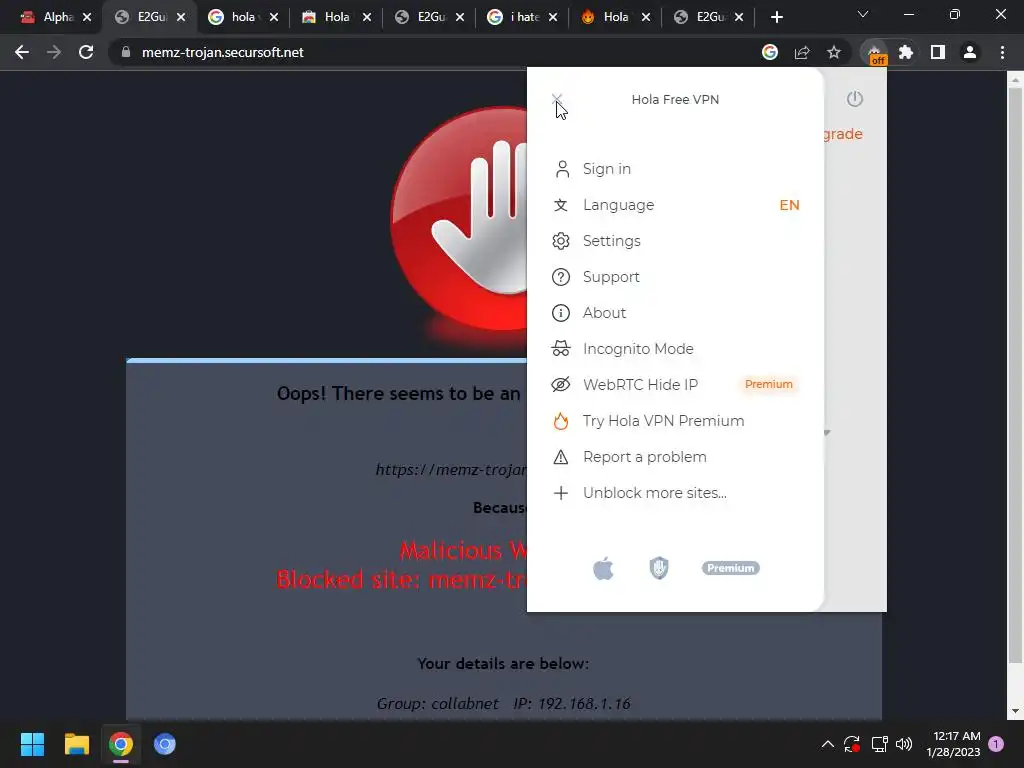The height and width of the screenshot is (768, 1024).
Task: Change the EN language setting value
Action: pos(789,205)
